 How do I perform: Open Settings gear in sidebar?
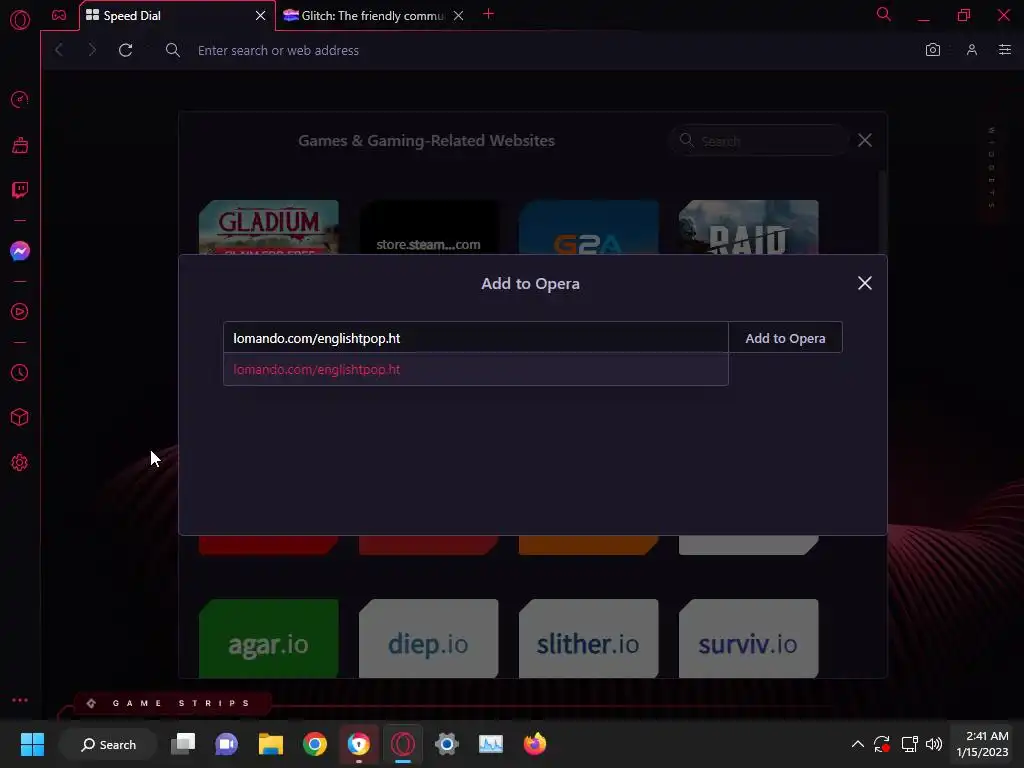click(20, 462)
